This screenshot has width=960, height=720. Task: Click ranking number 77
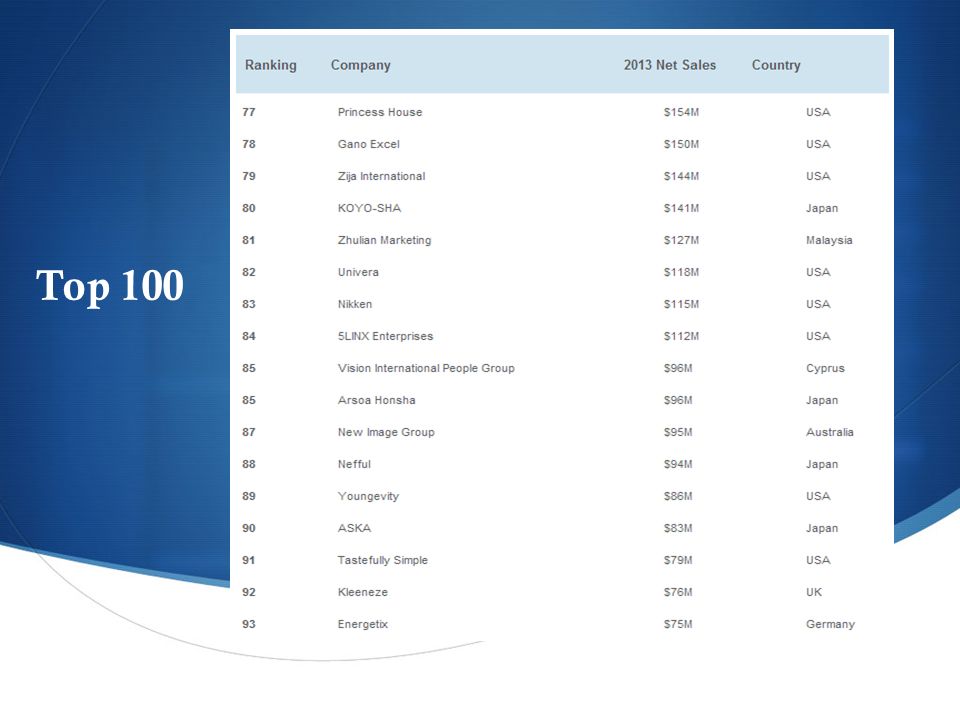tap(249, 112)
